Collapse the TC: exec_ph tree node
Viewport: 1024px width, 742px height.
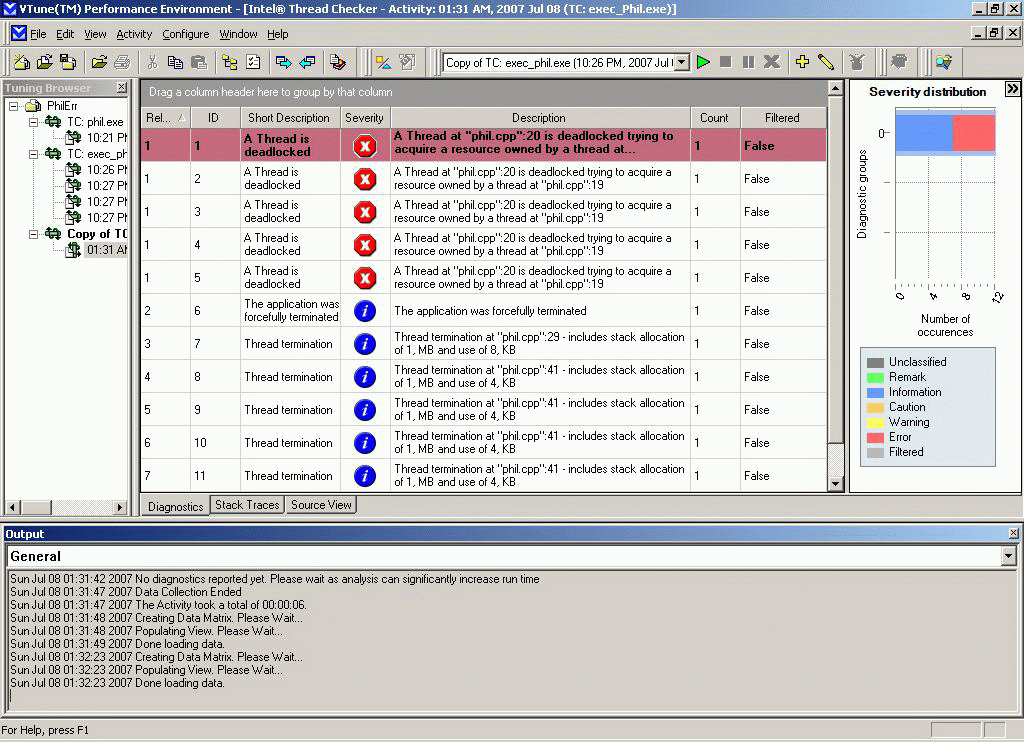33,154
